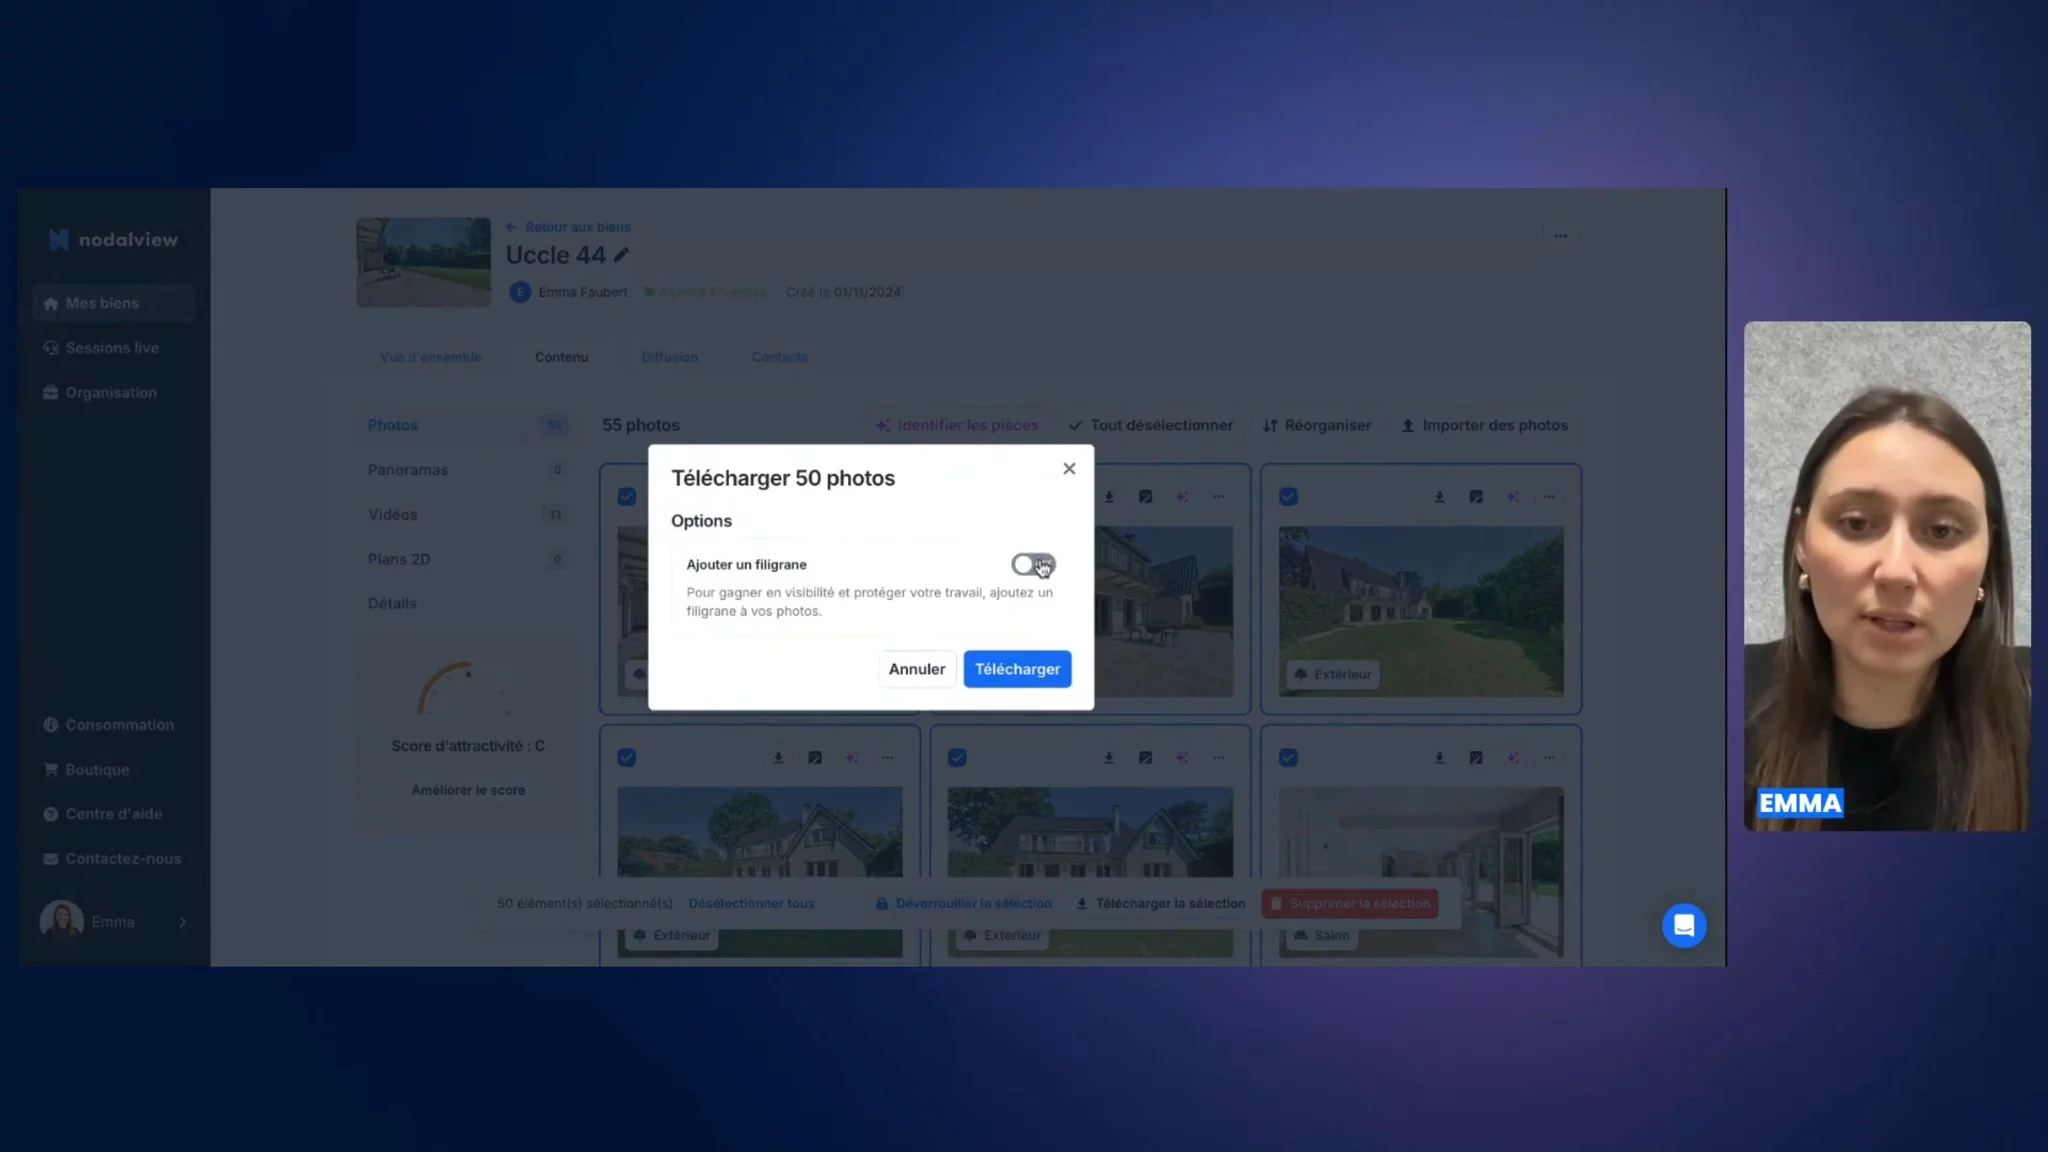2048x1152 pixels.
Task: Open more options on Salon photo card
Action: click(1549, 758)
